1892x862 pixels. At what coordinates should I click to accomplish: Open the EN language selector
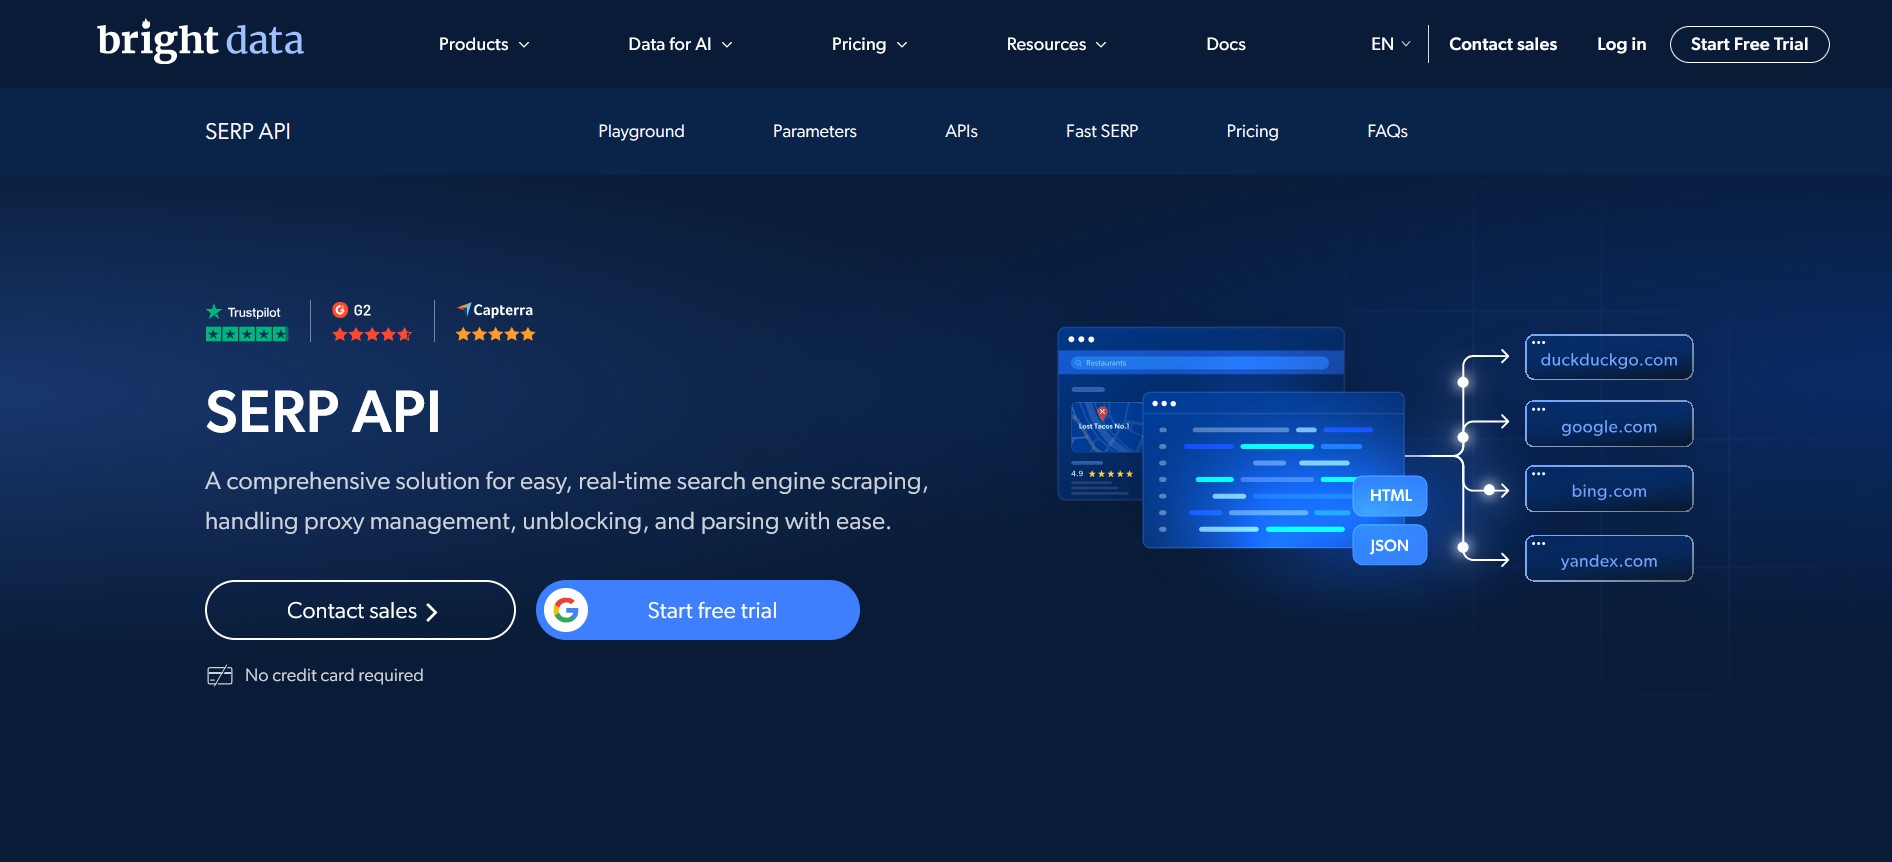click(x=1391, y=44)
